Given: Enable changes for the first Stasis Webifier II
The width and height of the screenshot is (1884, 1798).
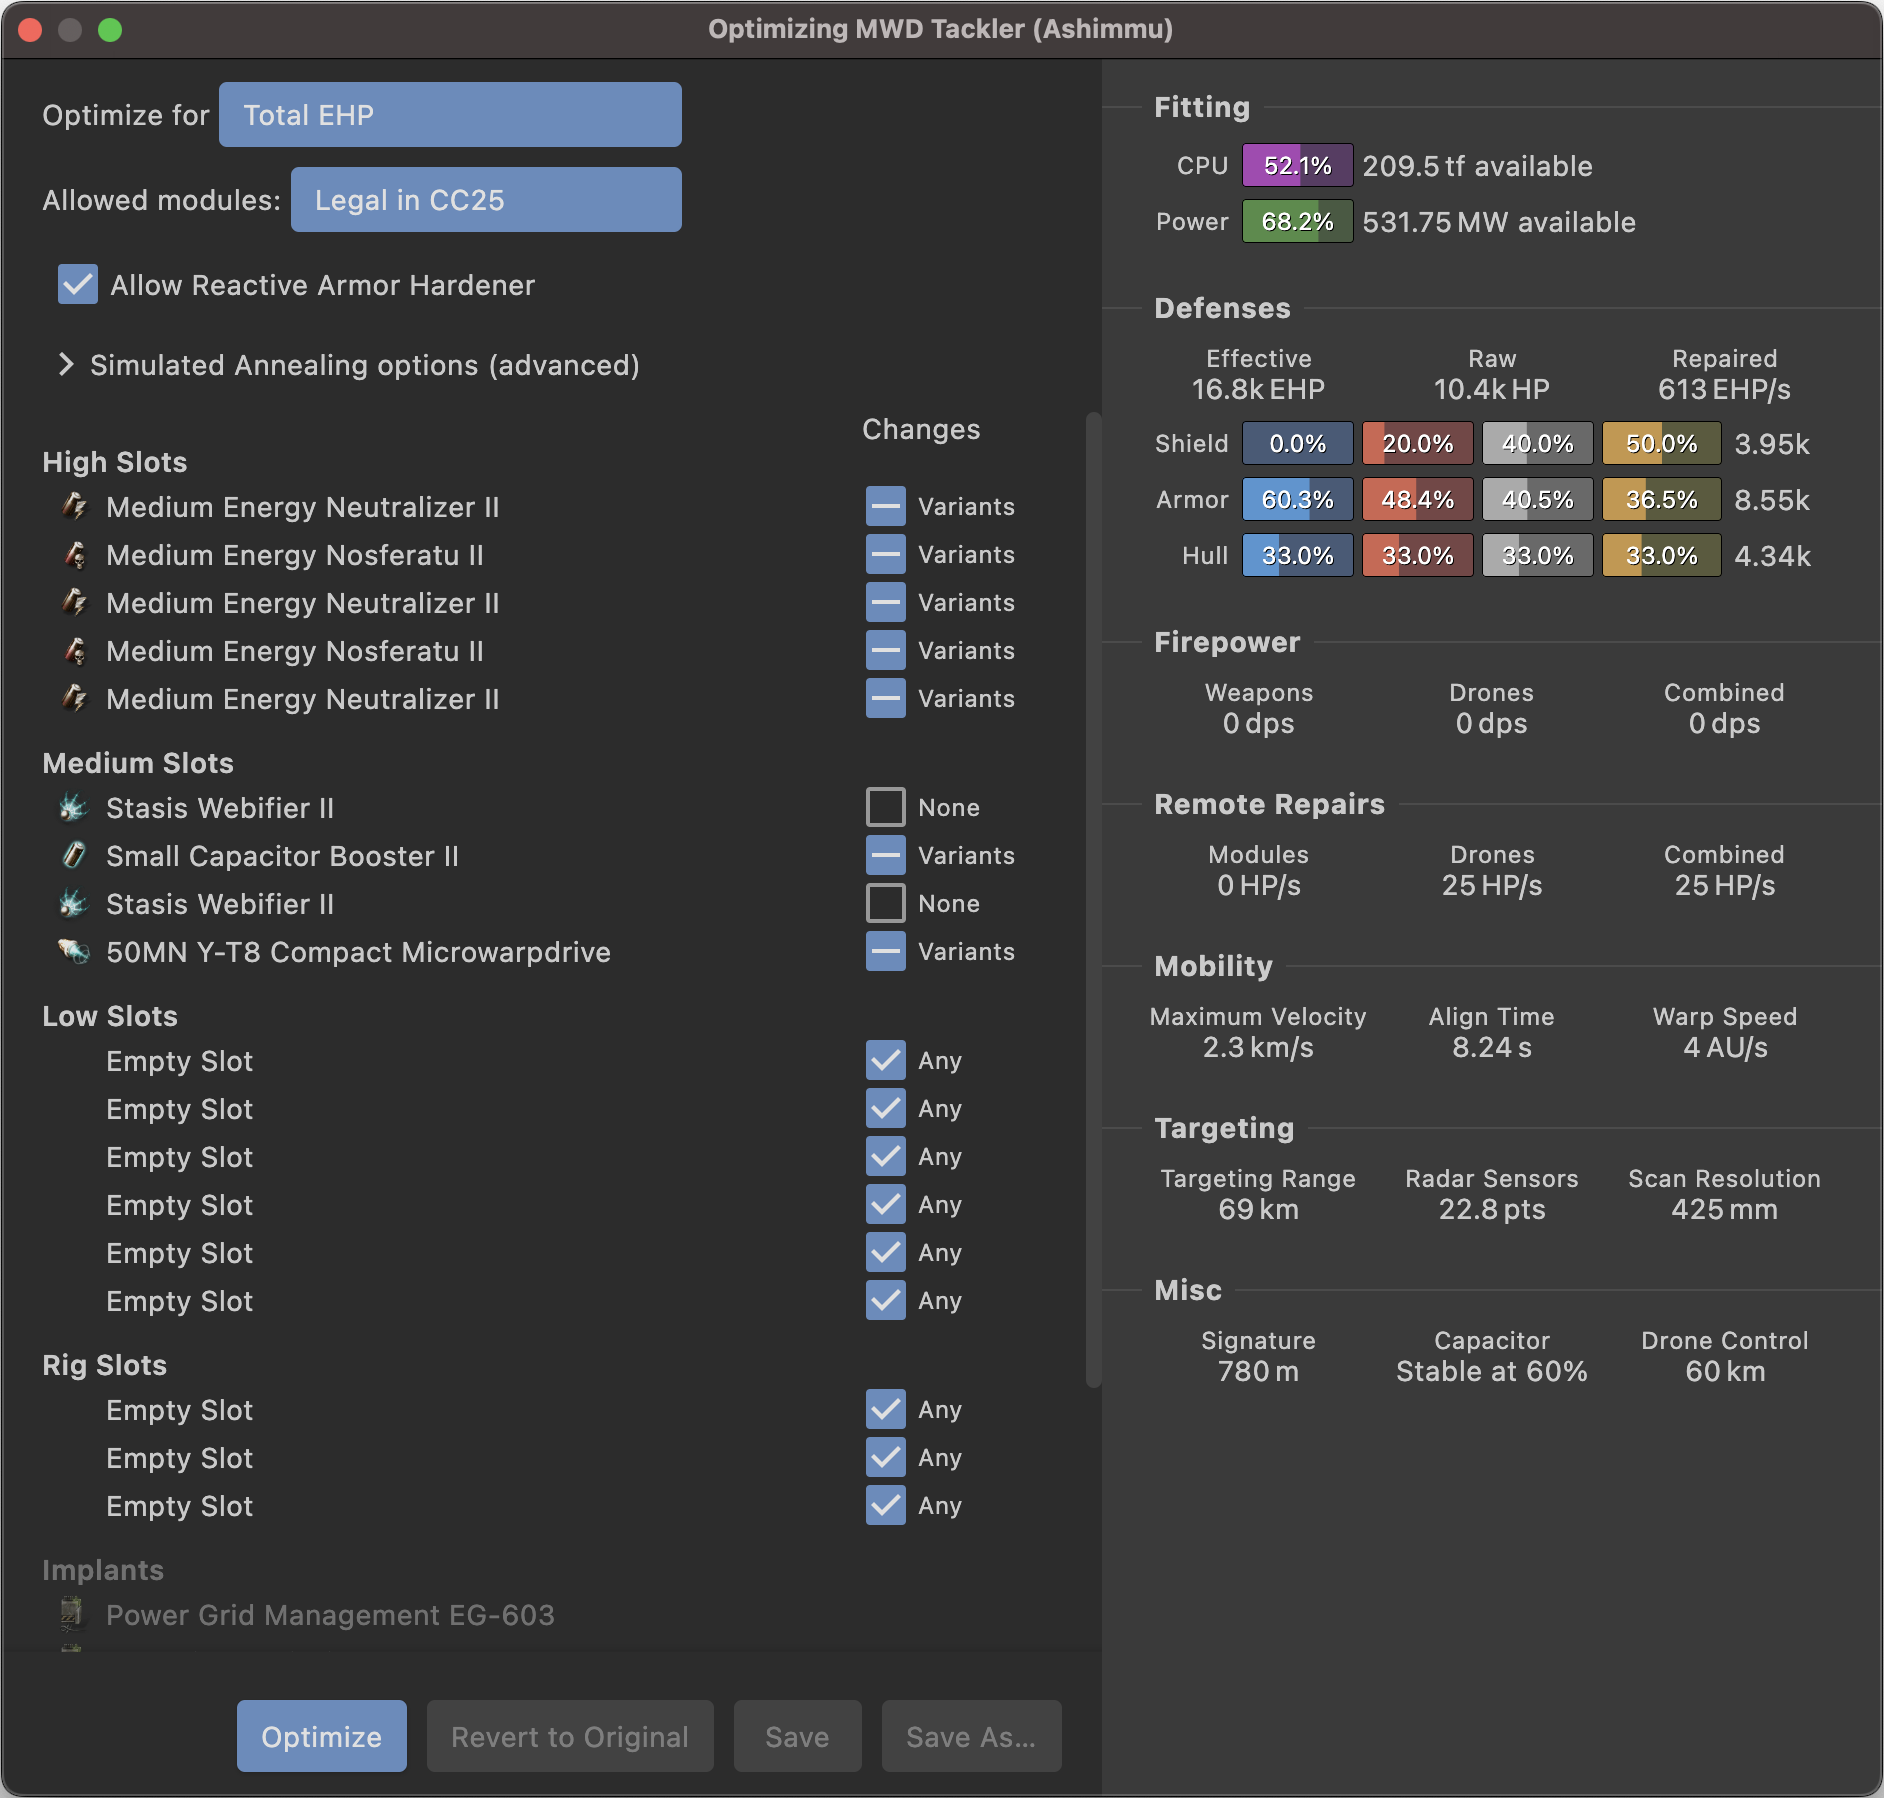Looking at the screenshot, I should point(885,806).
